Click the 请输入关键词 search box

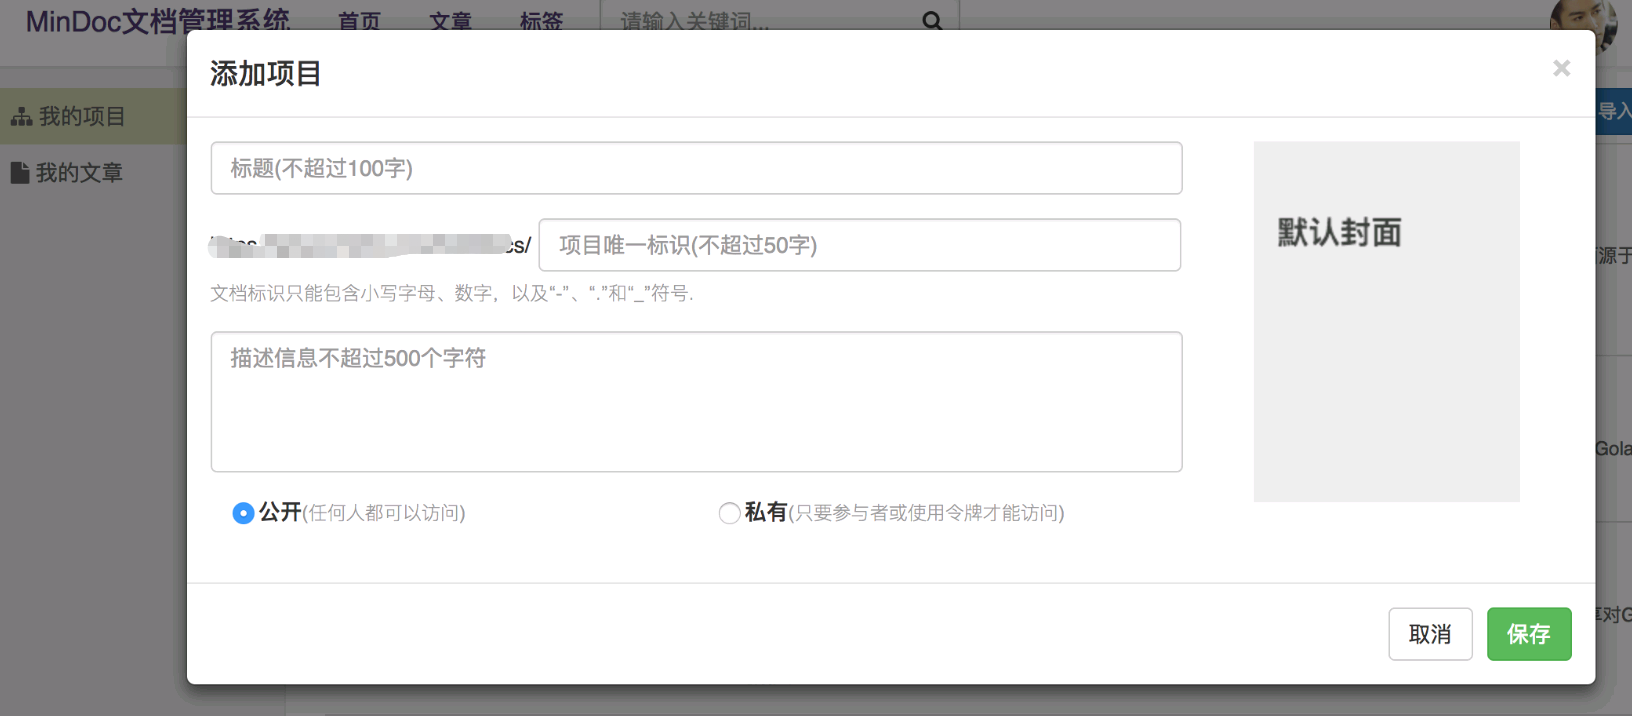760,20
